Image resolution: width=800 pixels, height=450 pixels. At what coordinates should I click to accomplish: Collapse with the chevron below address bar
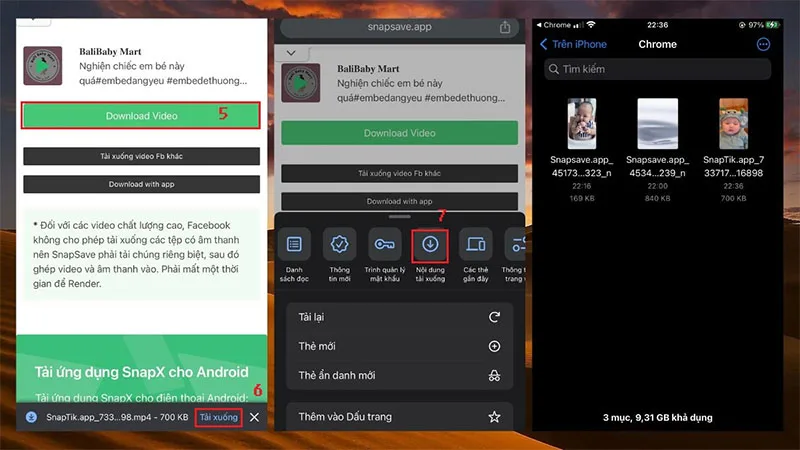pyautogui.click(x=291, y=53)
